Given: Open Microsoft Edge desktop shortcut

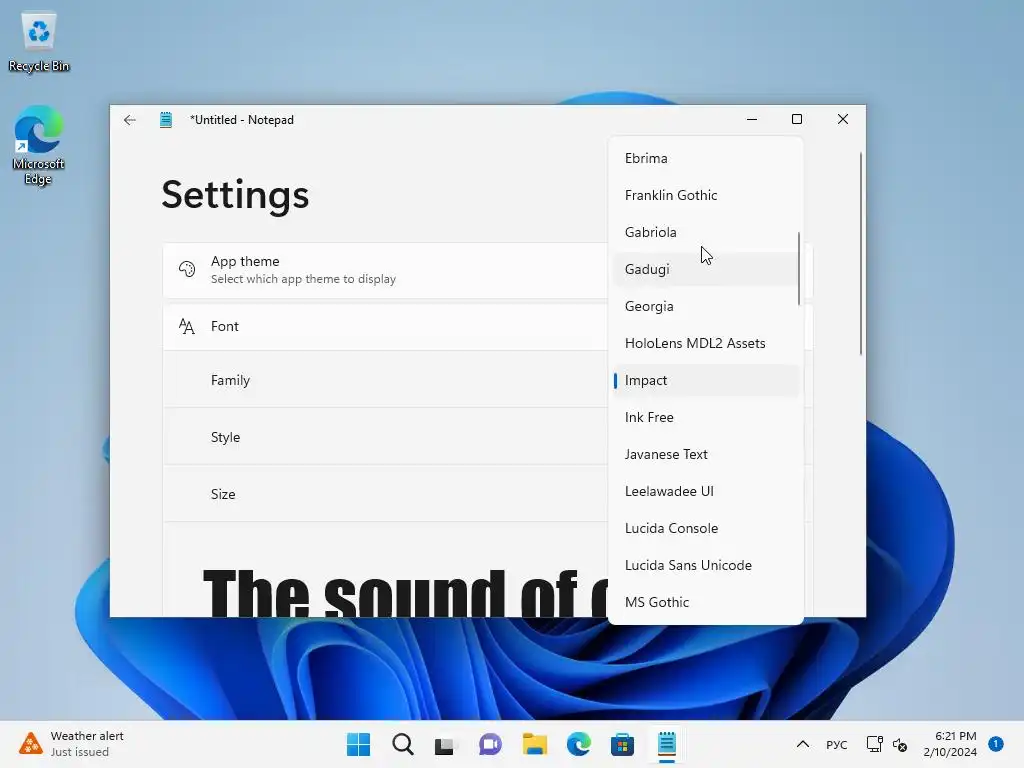Looking at the screenshot, I should tap(39, 145).
